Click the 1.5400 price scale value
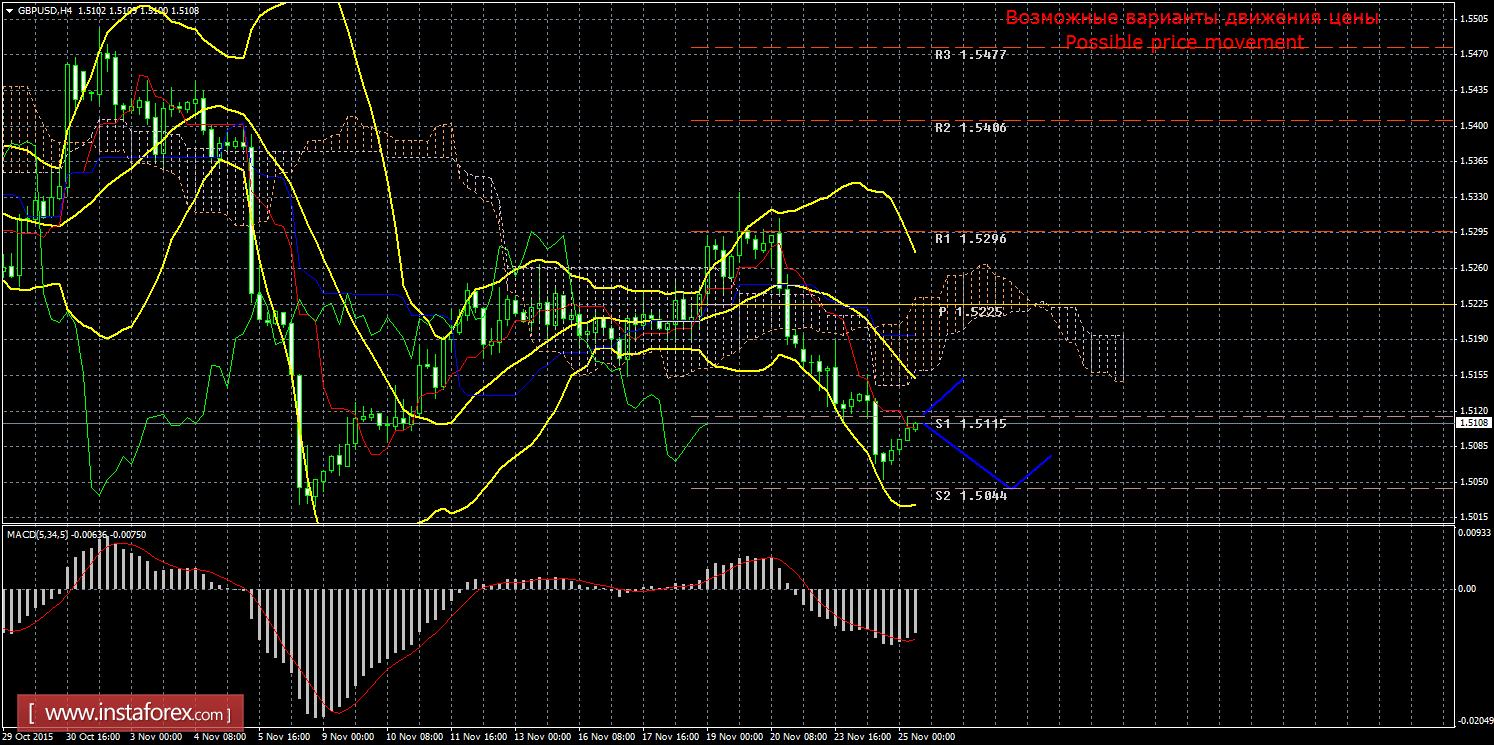 coord(1472,126)
